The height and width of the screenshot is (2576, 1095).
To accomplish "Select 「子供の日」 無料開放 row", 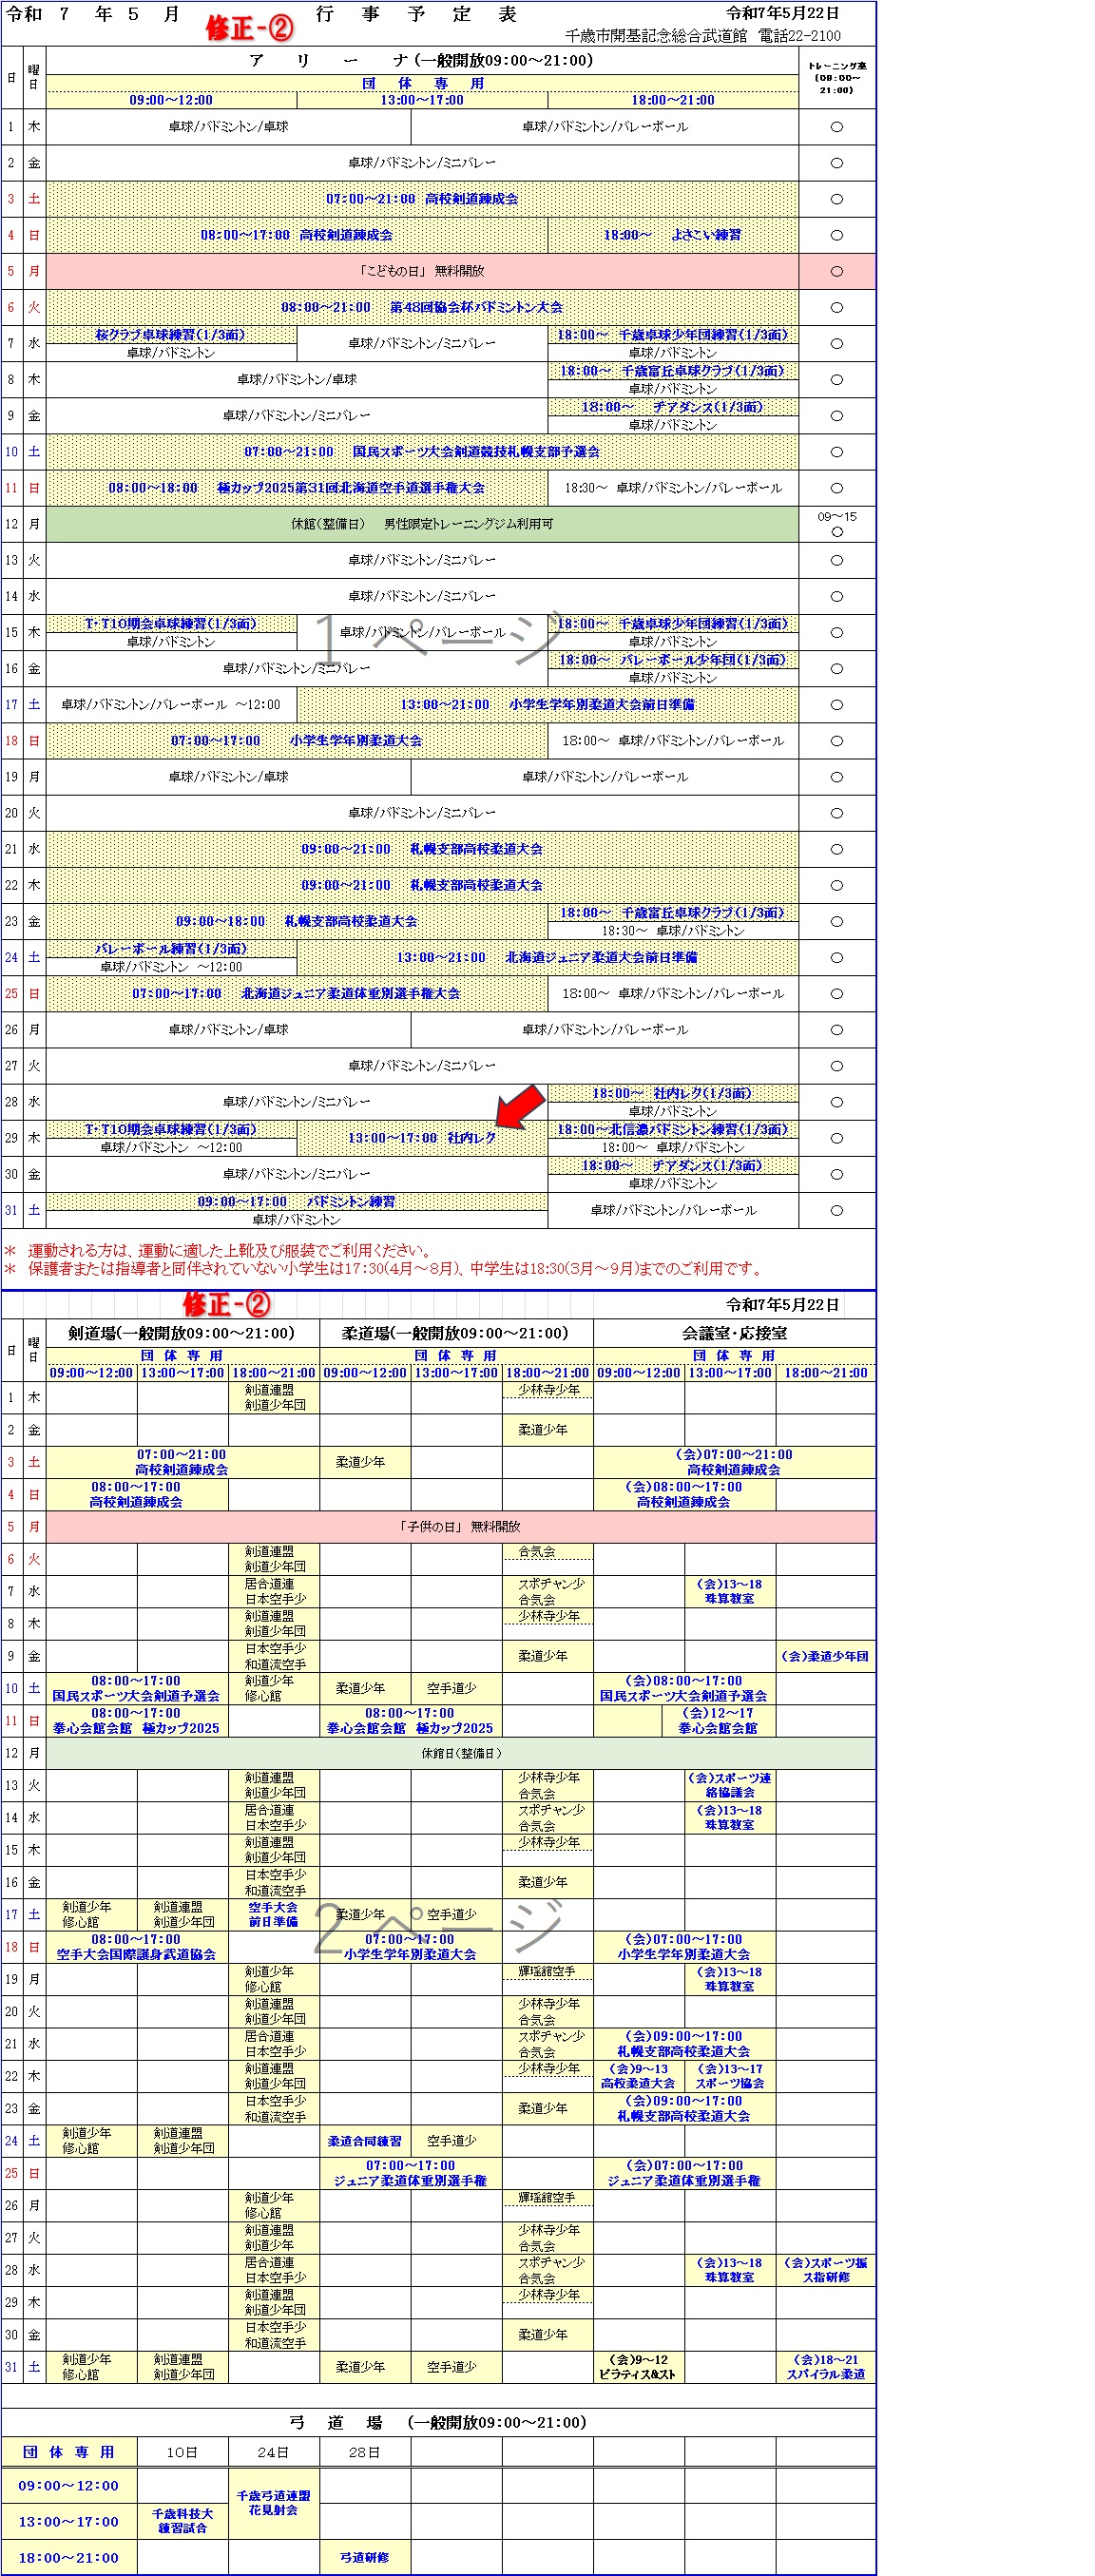I will click(460, 1527).
